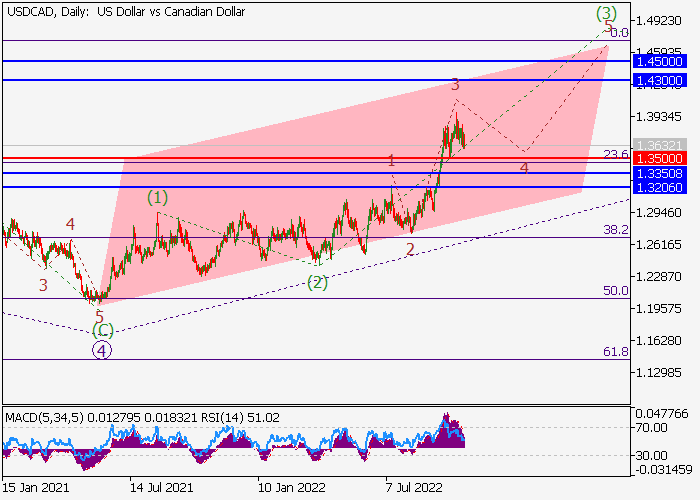This screenshot has height=500, width=700.
Task: Click red wave 5 label above green (C)
Action: click(x=99, y=317)
